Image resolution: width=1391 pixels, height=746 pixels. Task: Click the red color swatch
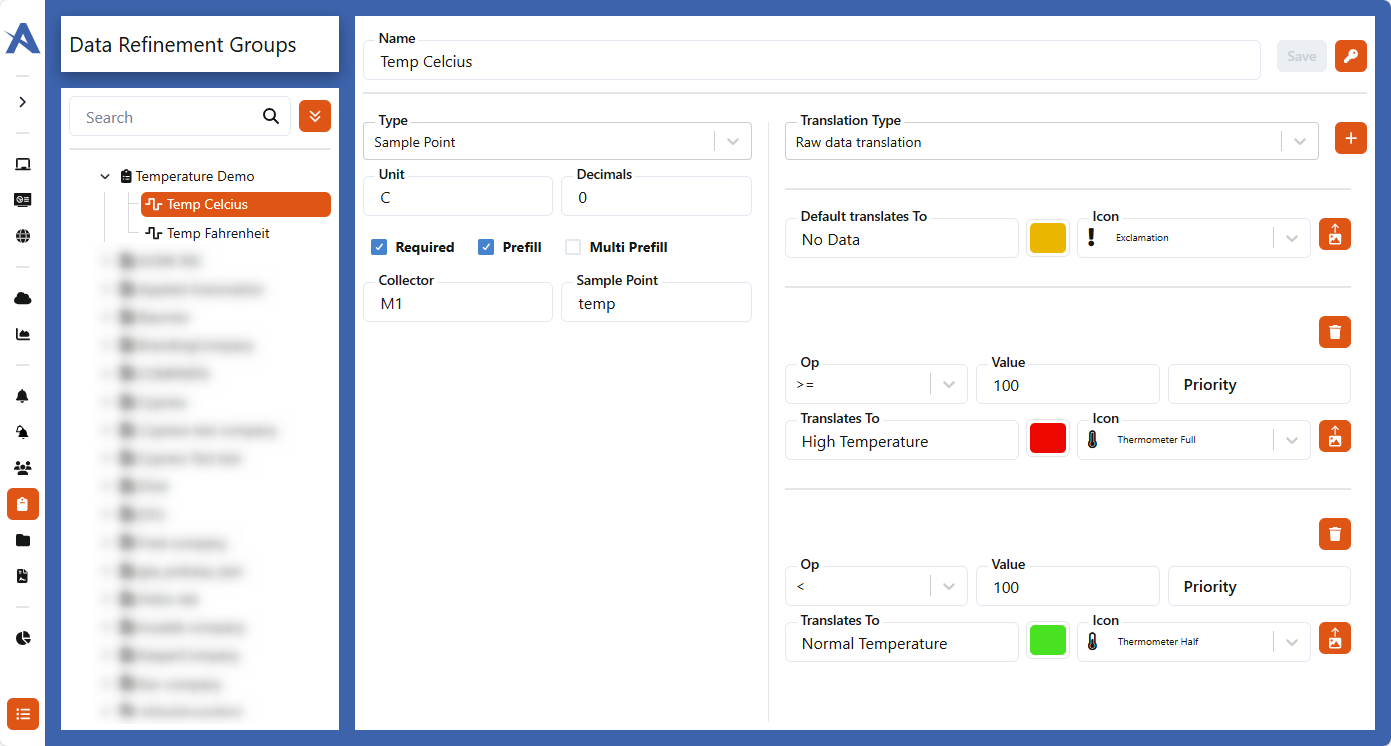click(1047, 438)
